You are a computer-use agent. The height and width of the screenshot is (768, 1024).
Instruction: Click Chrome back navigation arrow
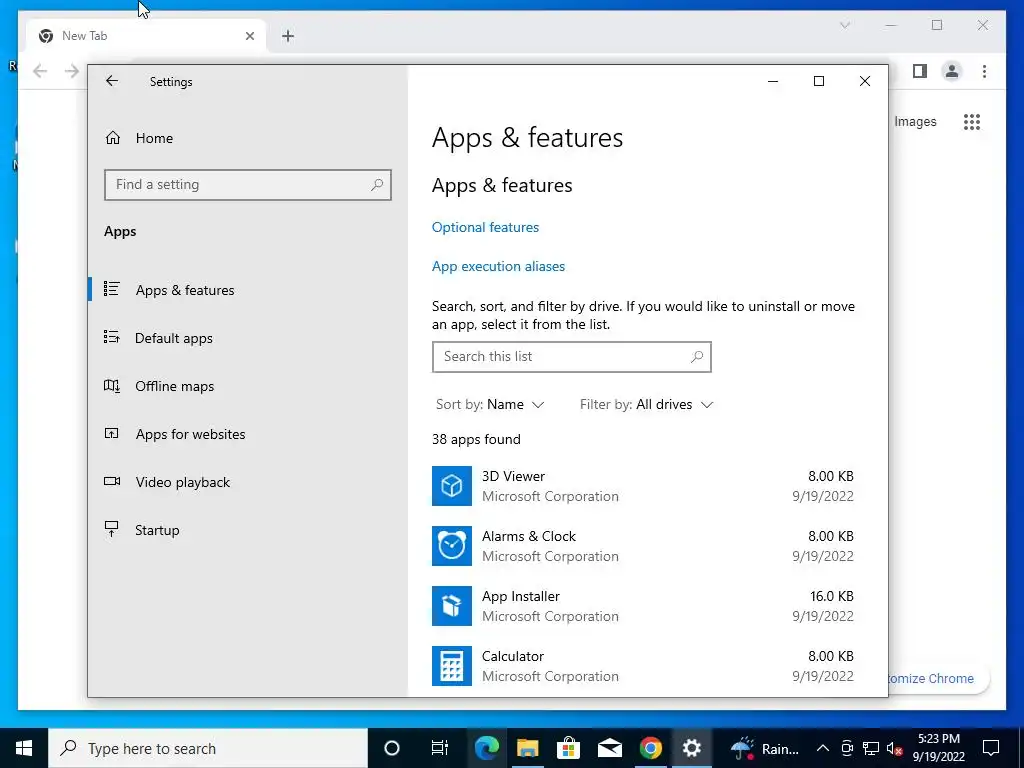click(40, 71)
